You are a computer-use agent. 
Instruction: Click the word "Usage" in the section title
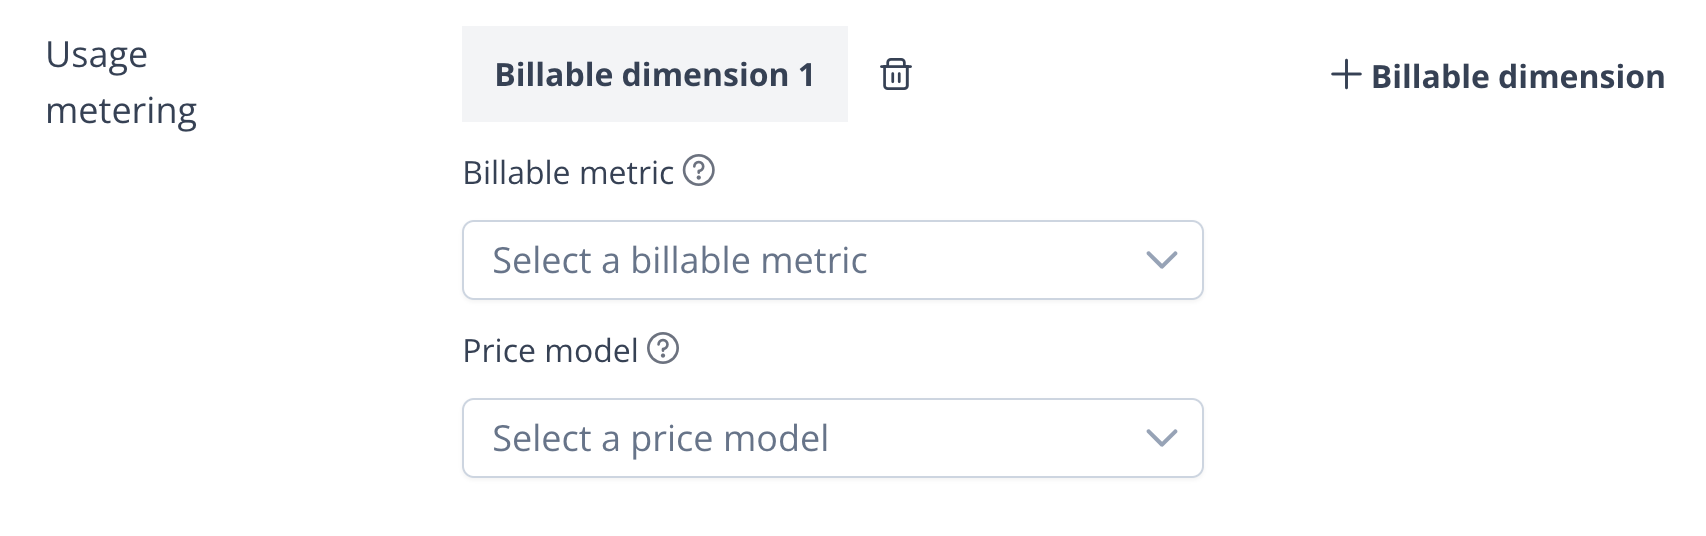(x=97, y=54)
